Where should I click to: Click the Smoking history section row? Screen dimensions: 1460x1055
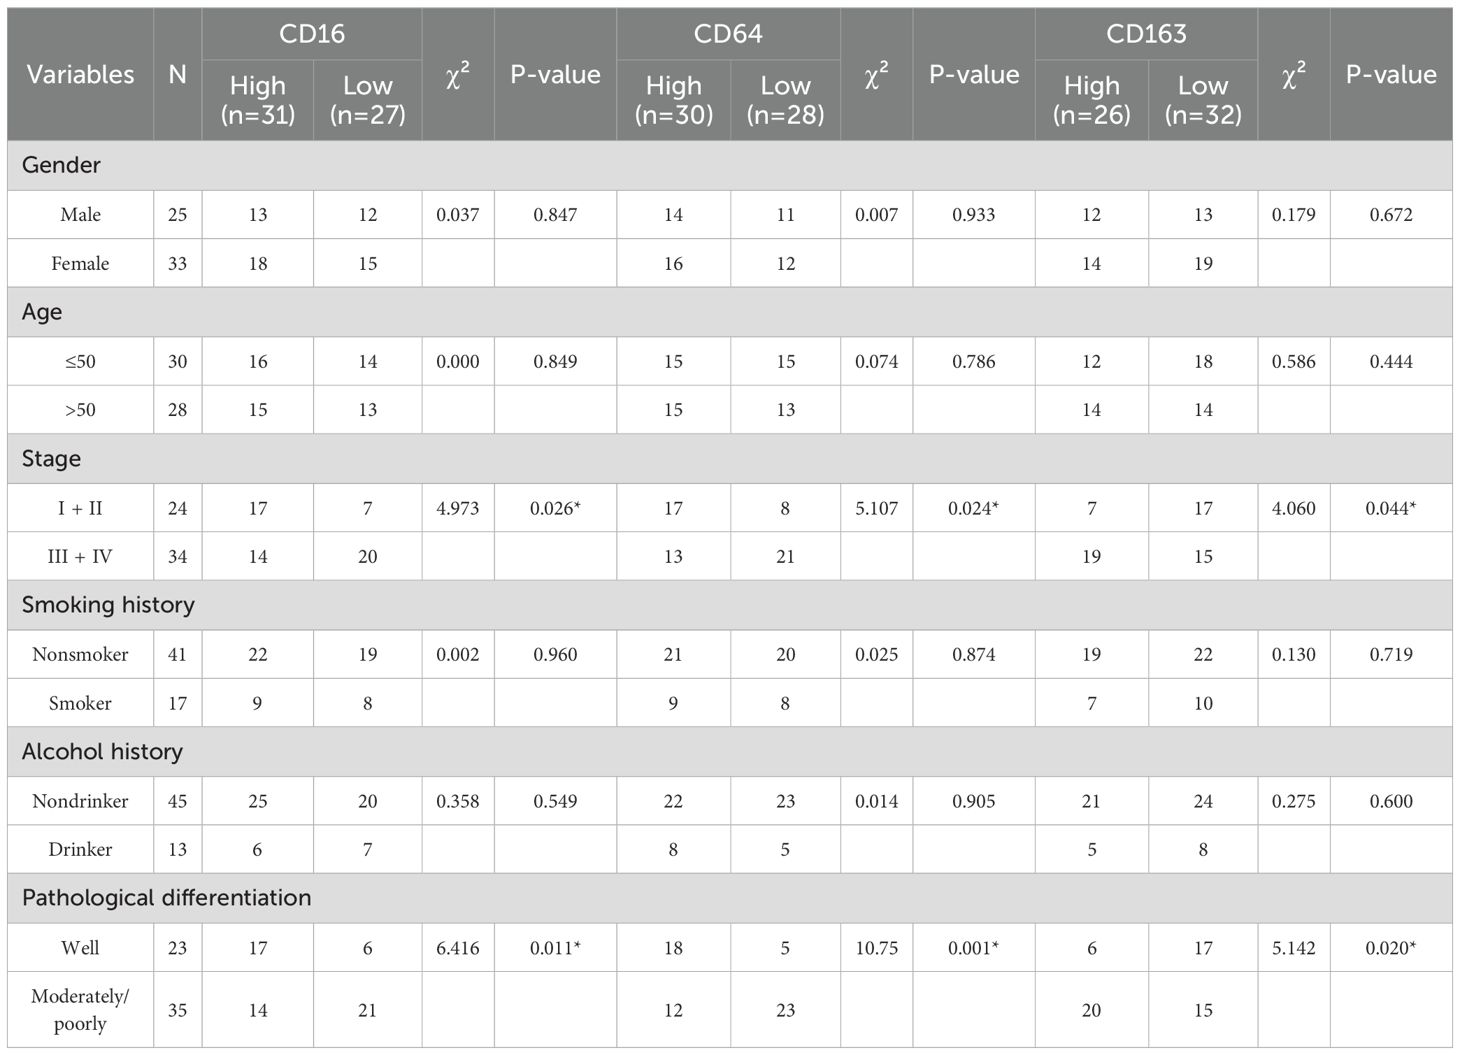108,605
